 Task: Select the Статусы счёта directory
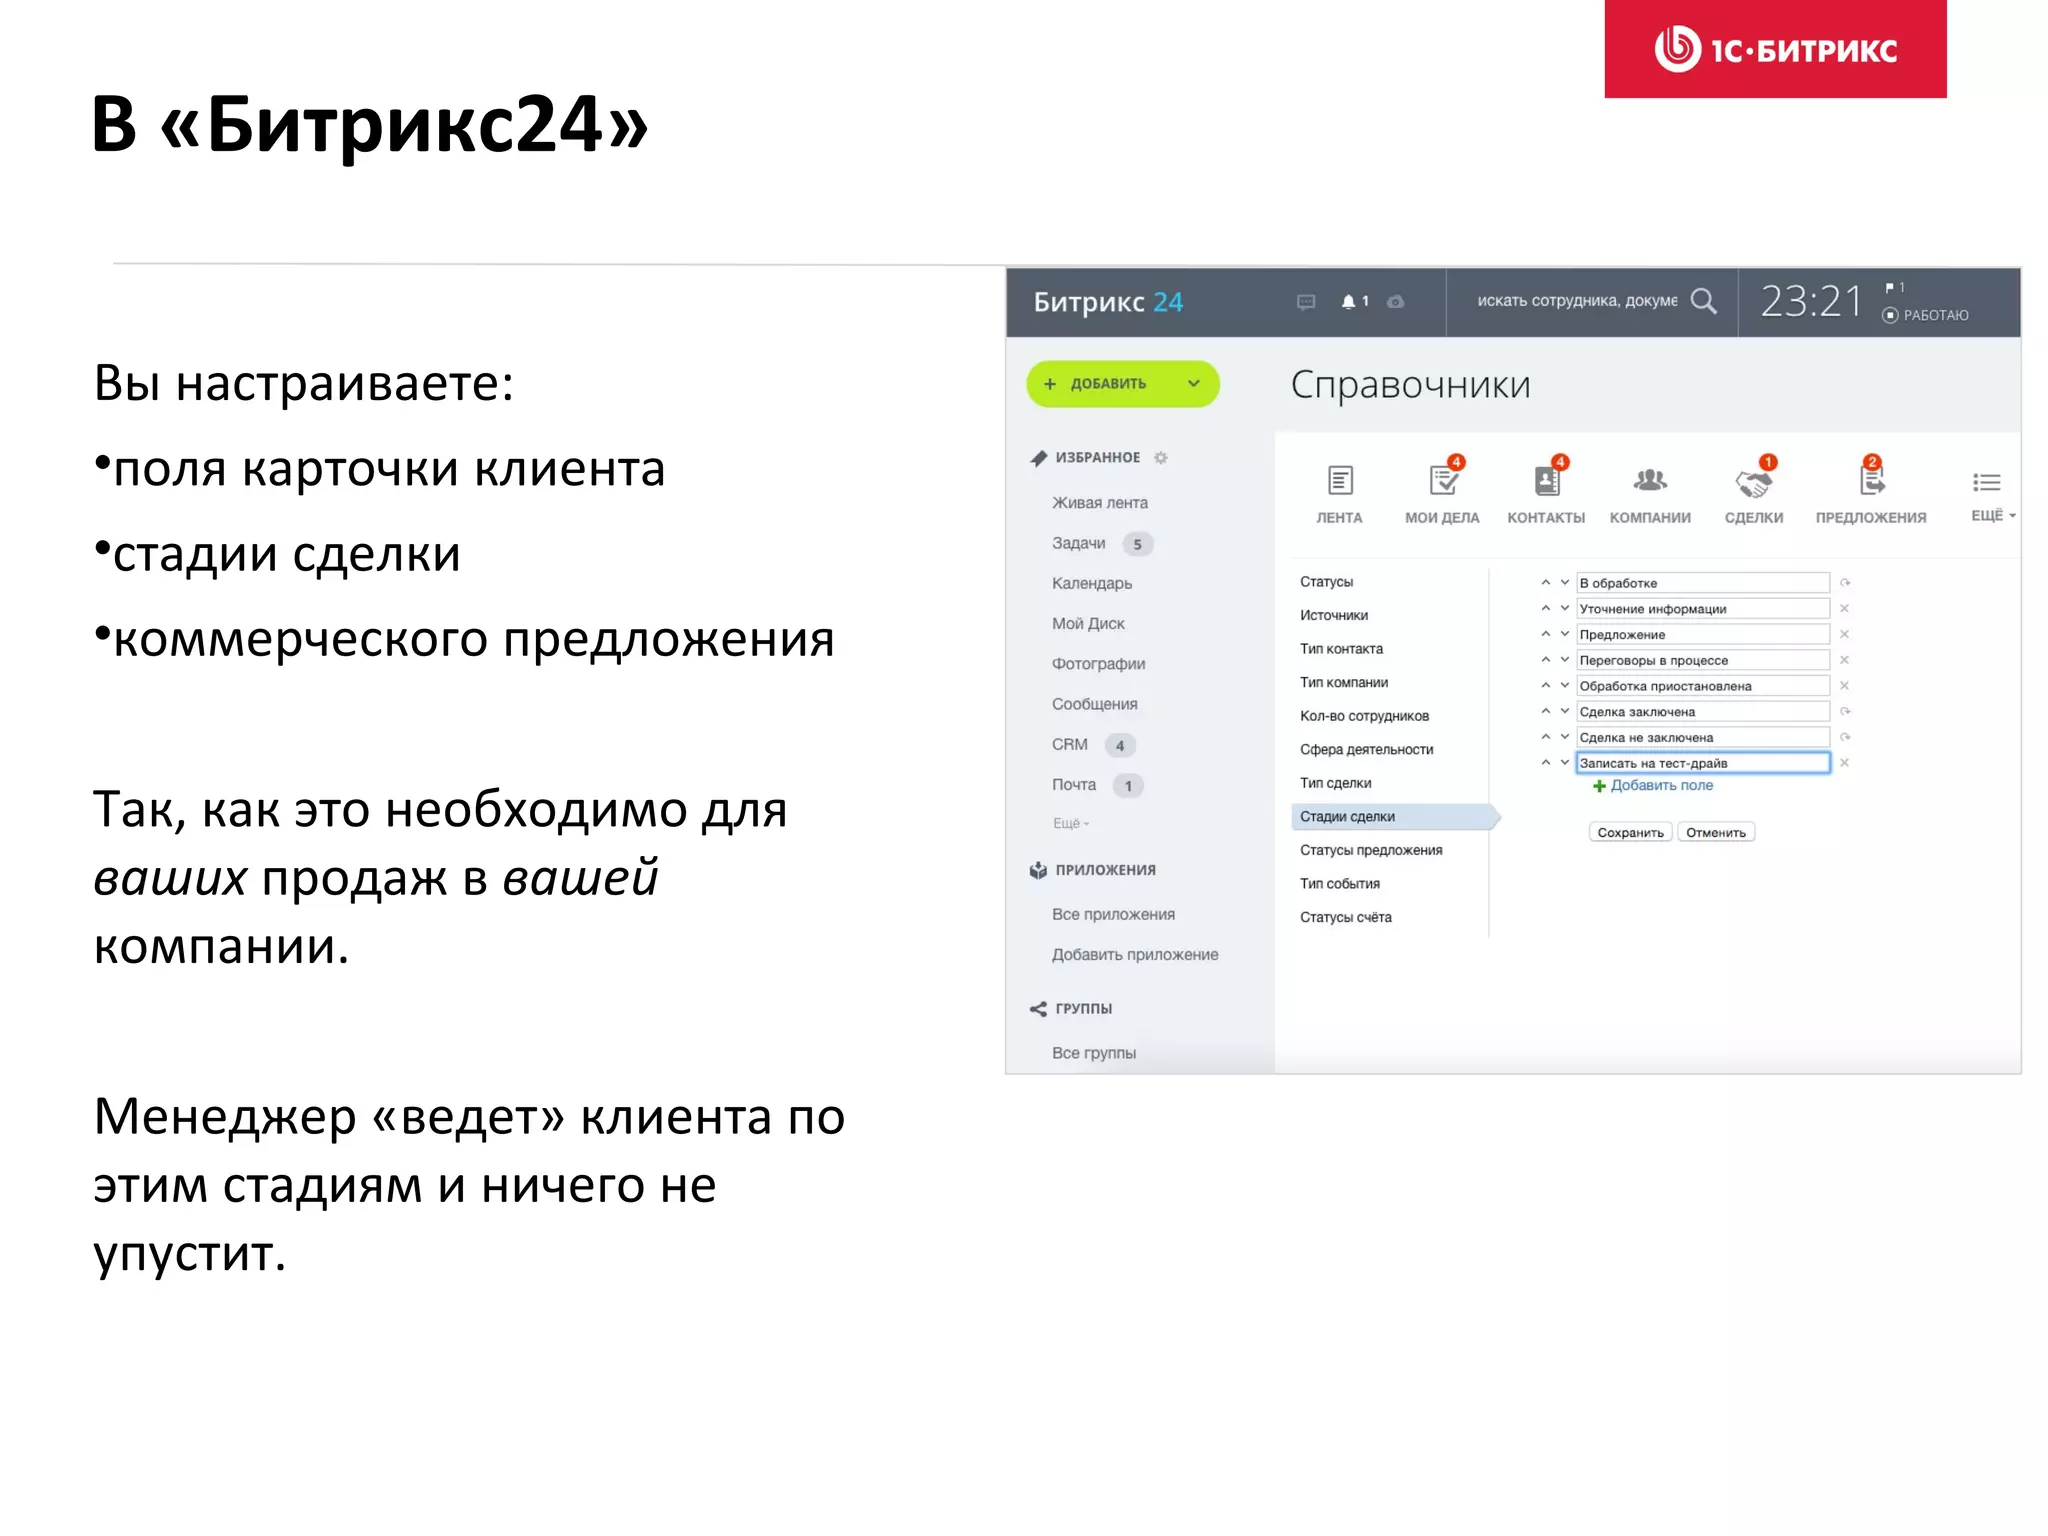[1345, 918]
